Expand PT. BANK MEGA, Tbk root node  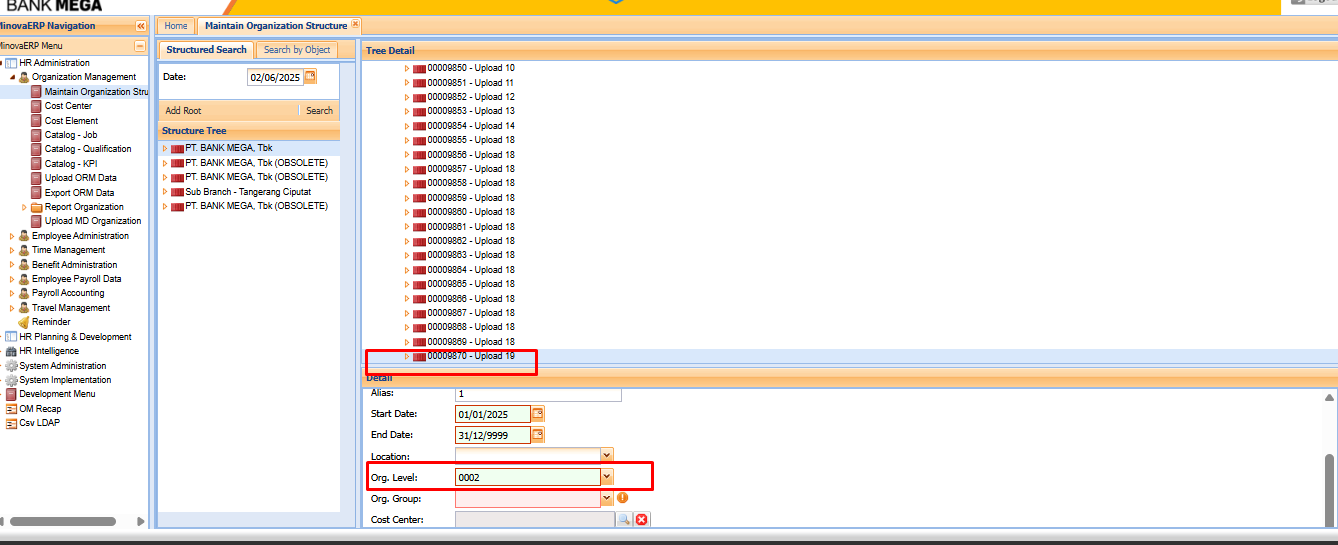coord(165,148)
